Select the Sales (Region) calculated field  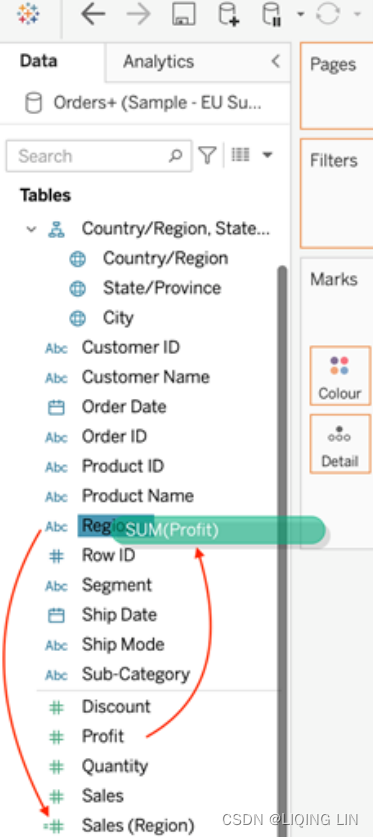click(138, 826)
